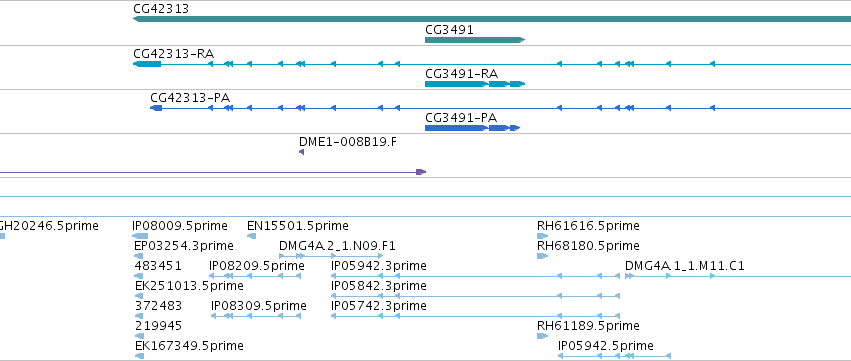Select the EK251013.5prime EST arrow

139,296
